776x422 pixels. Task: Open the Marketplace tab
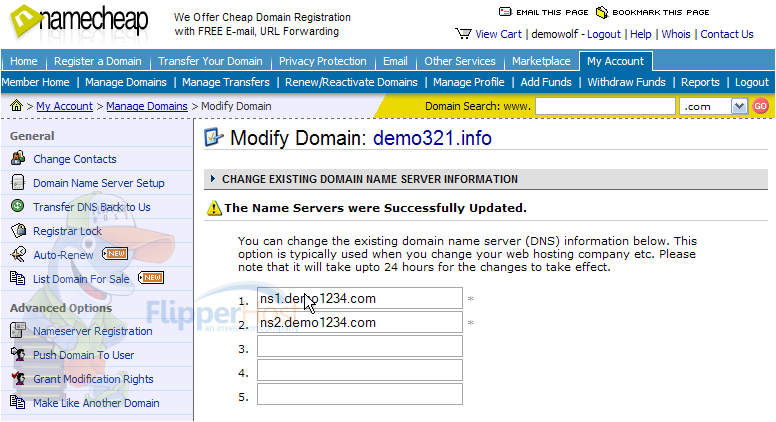541,61
